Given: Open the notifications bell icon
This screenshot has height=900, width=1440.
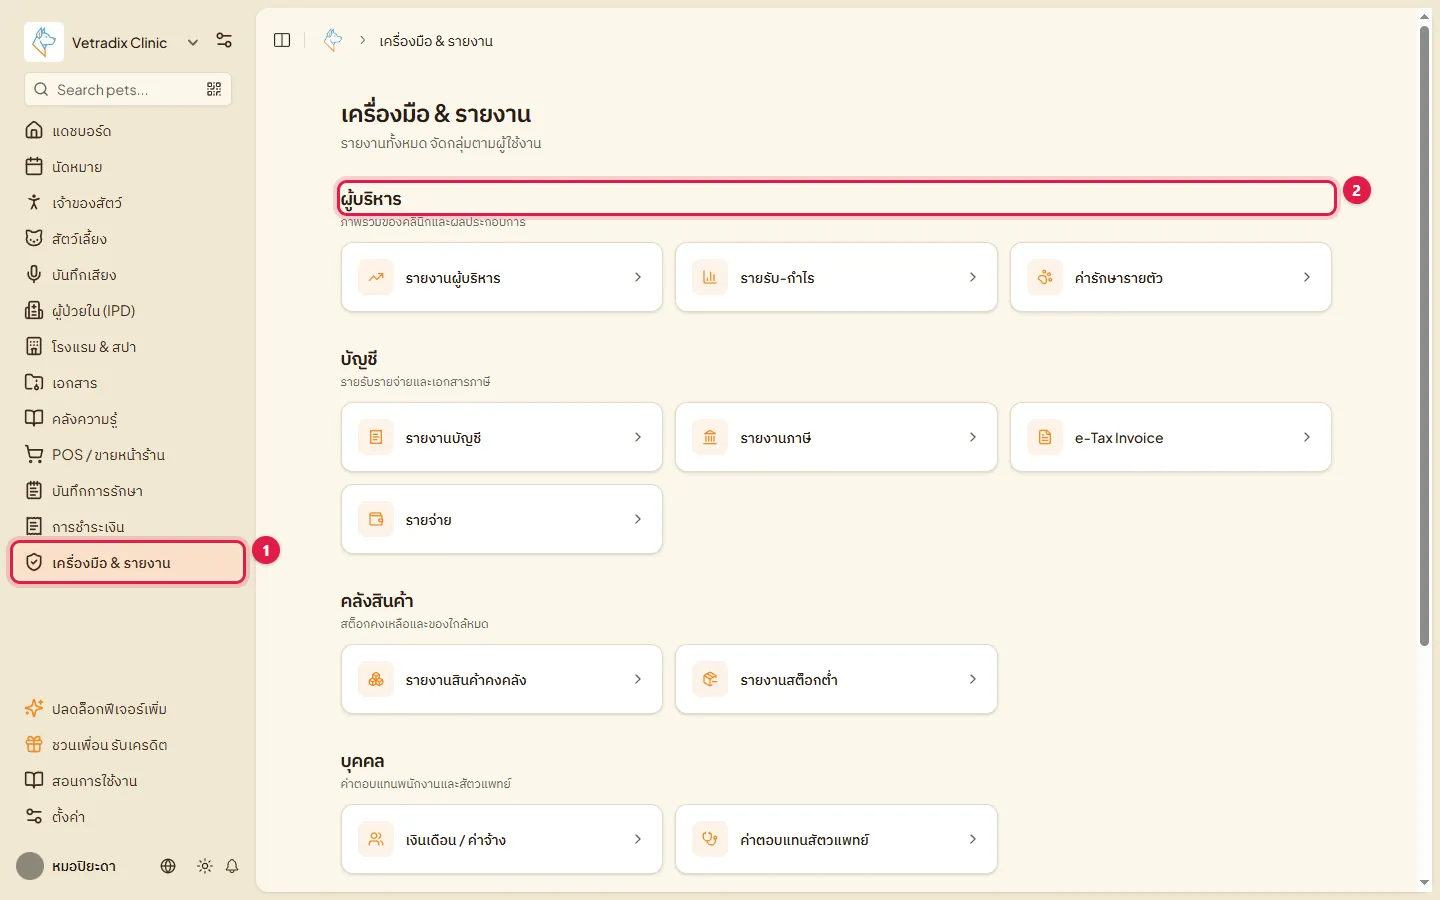Looking at the screenshot, I should pos(232,866).
